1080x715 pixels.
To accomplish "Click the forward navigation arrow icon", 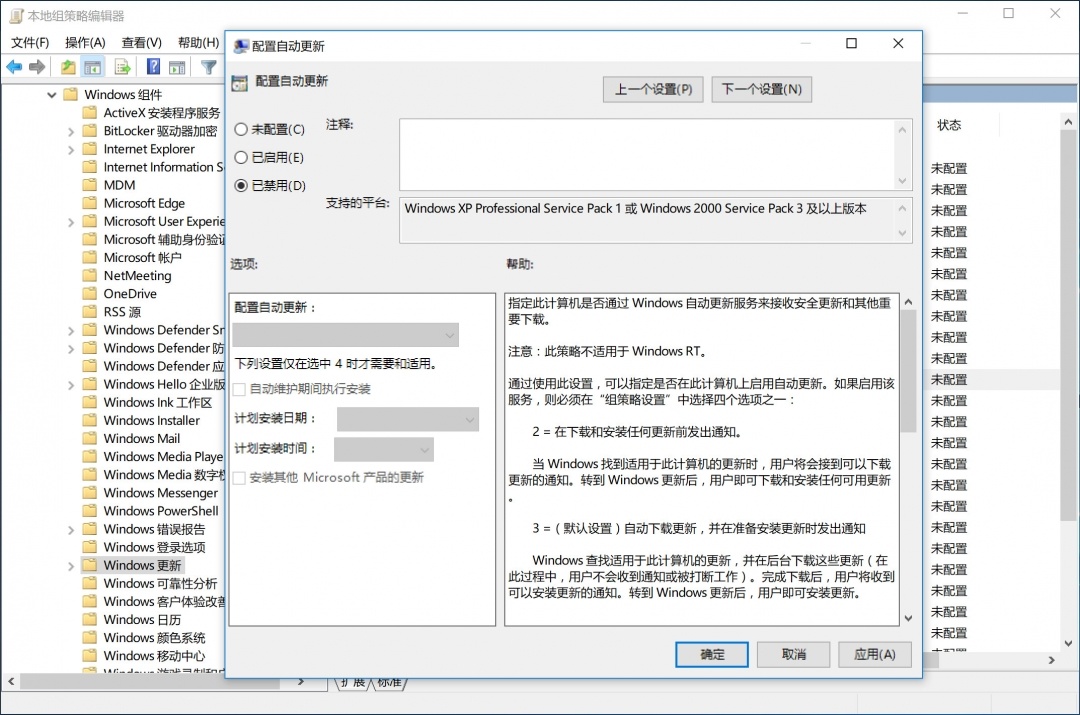I will 37,66.
